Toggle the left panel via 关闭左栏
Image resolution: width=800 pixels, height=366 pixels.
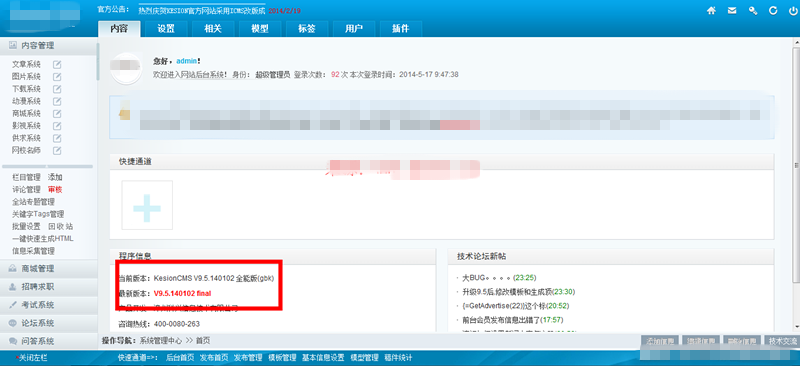point(33,358)
